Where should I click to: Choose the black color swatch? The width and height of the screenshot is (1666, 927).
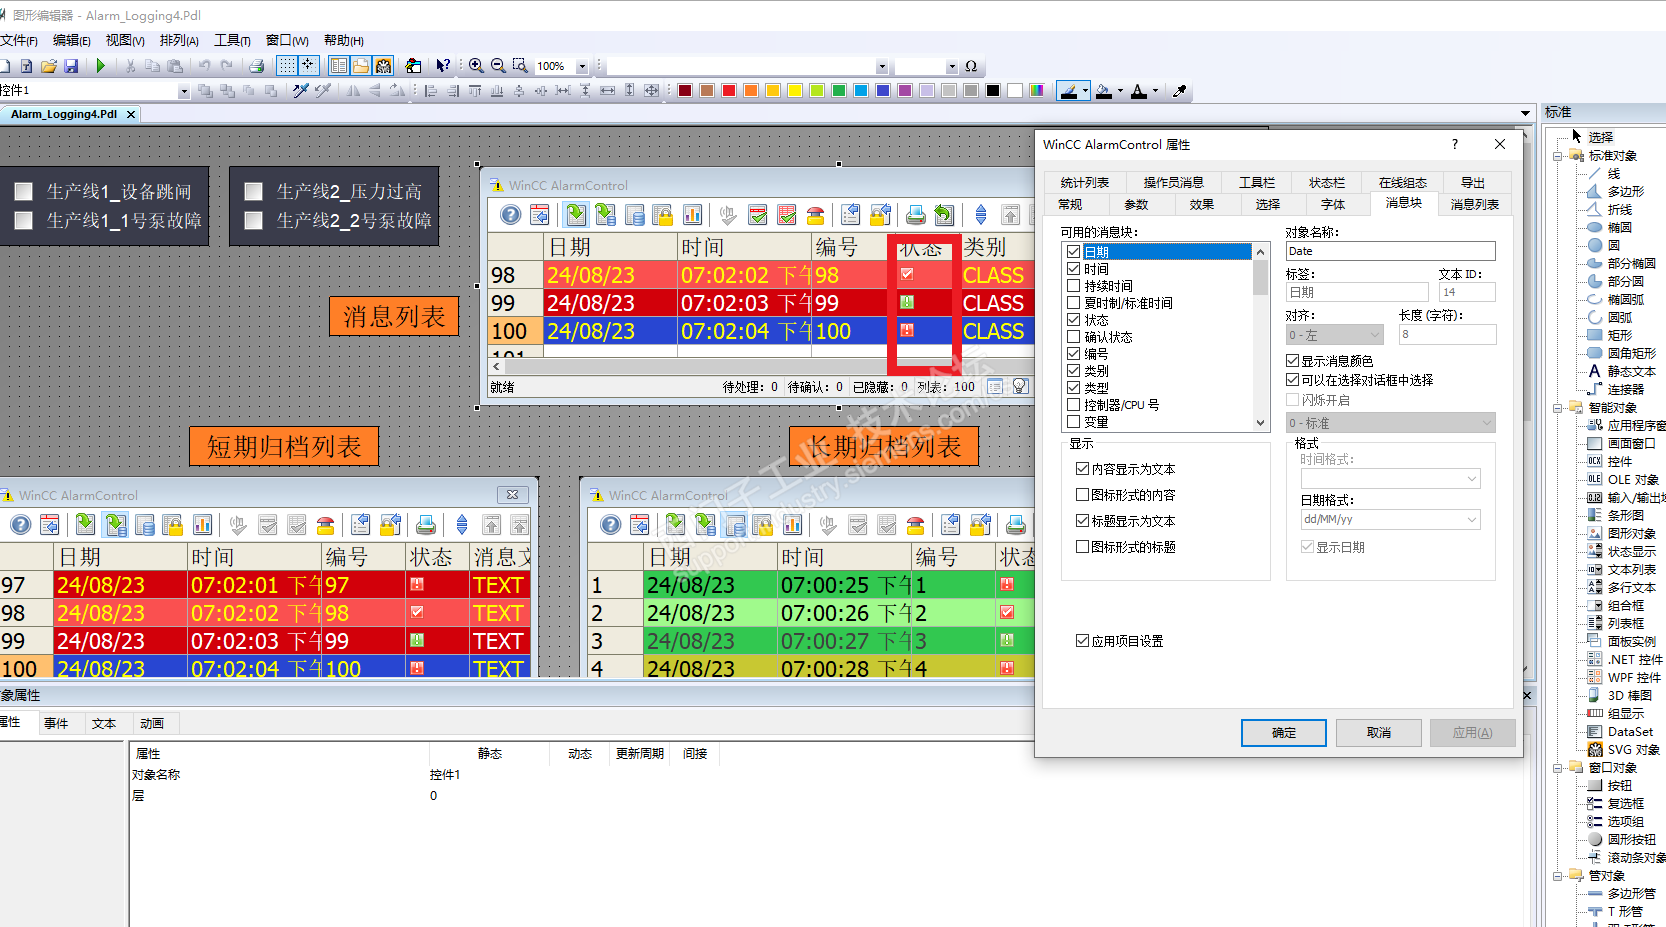coord(993,91)
